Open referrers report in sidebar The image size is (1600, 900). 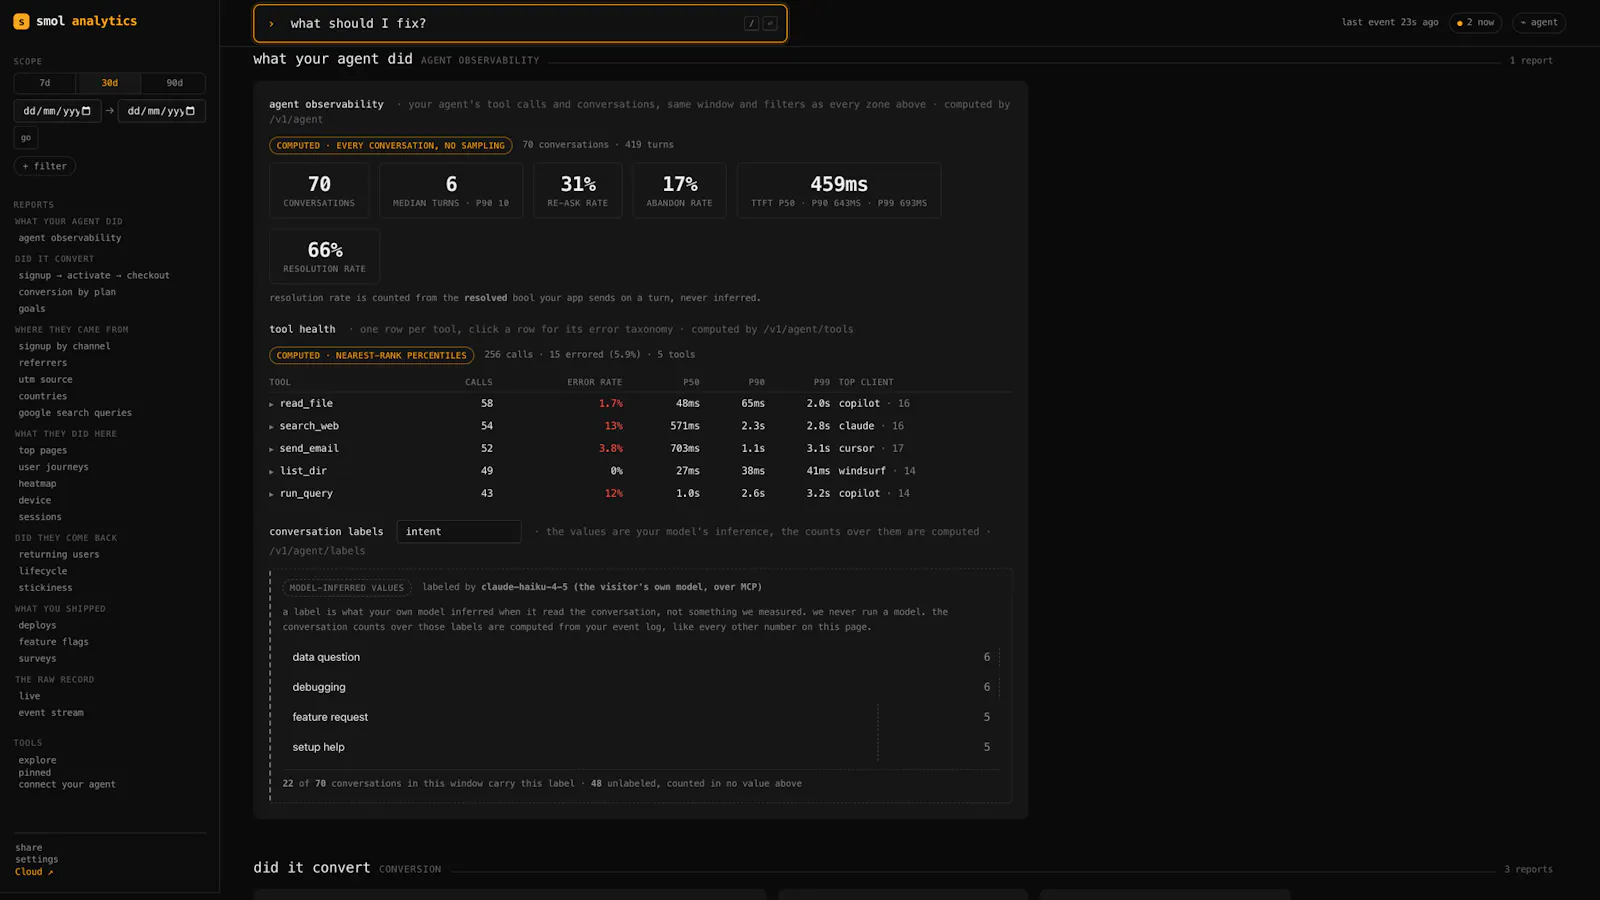point(43,363)
